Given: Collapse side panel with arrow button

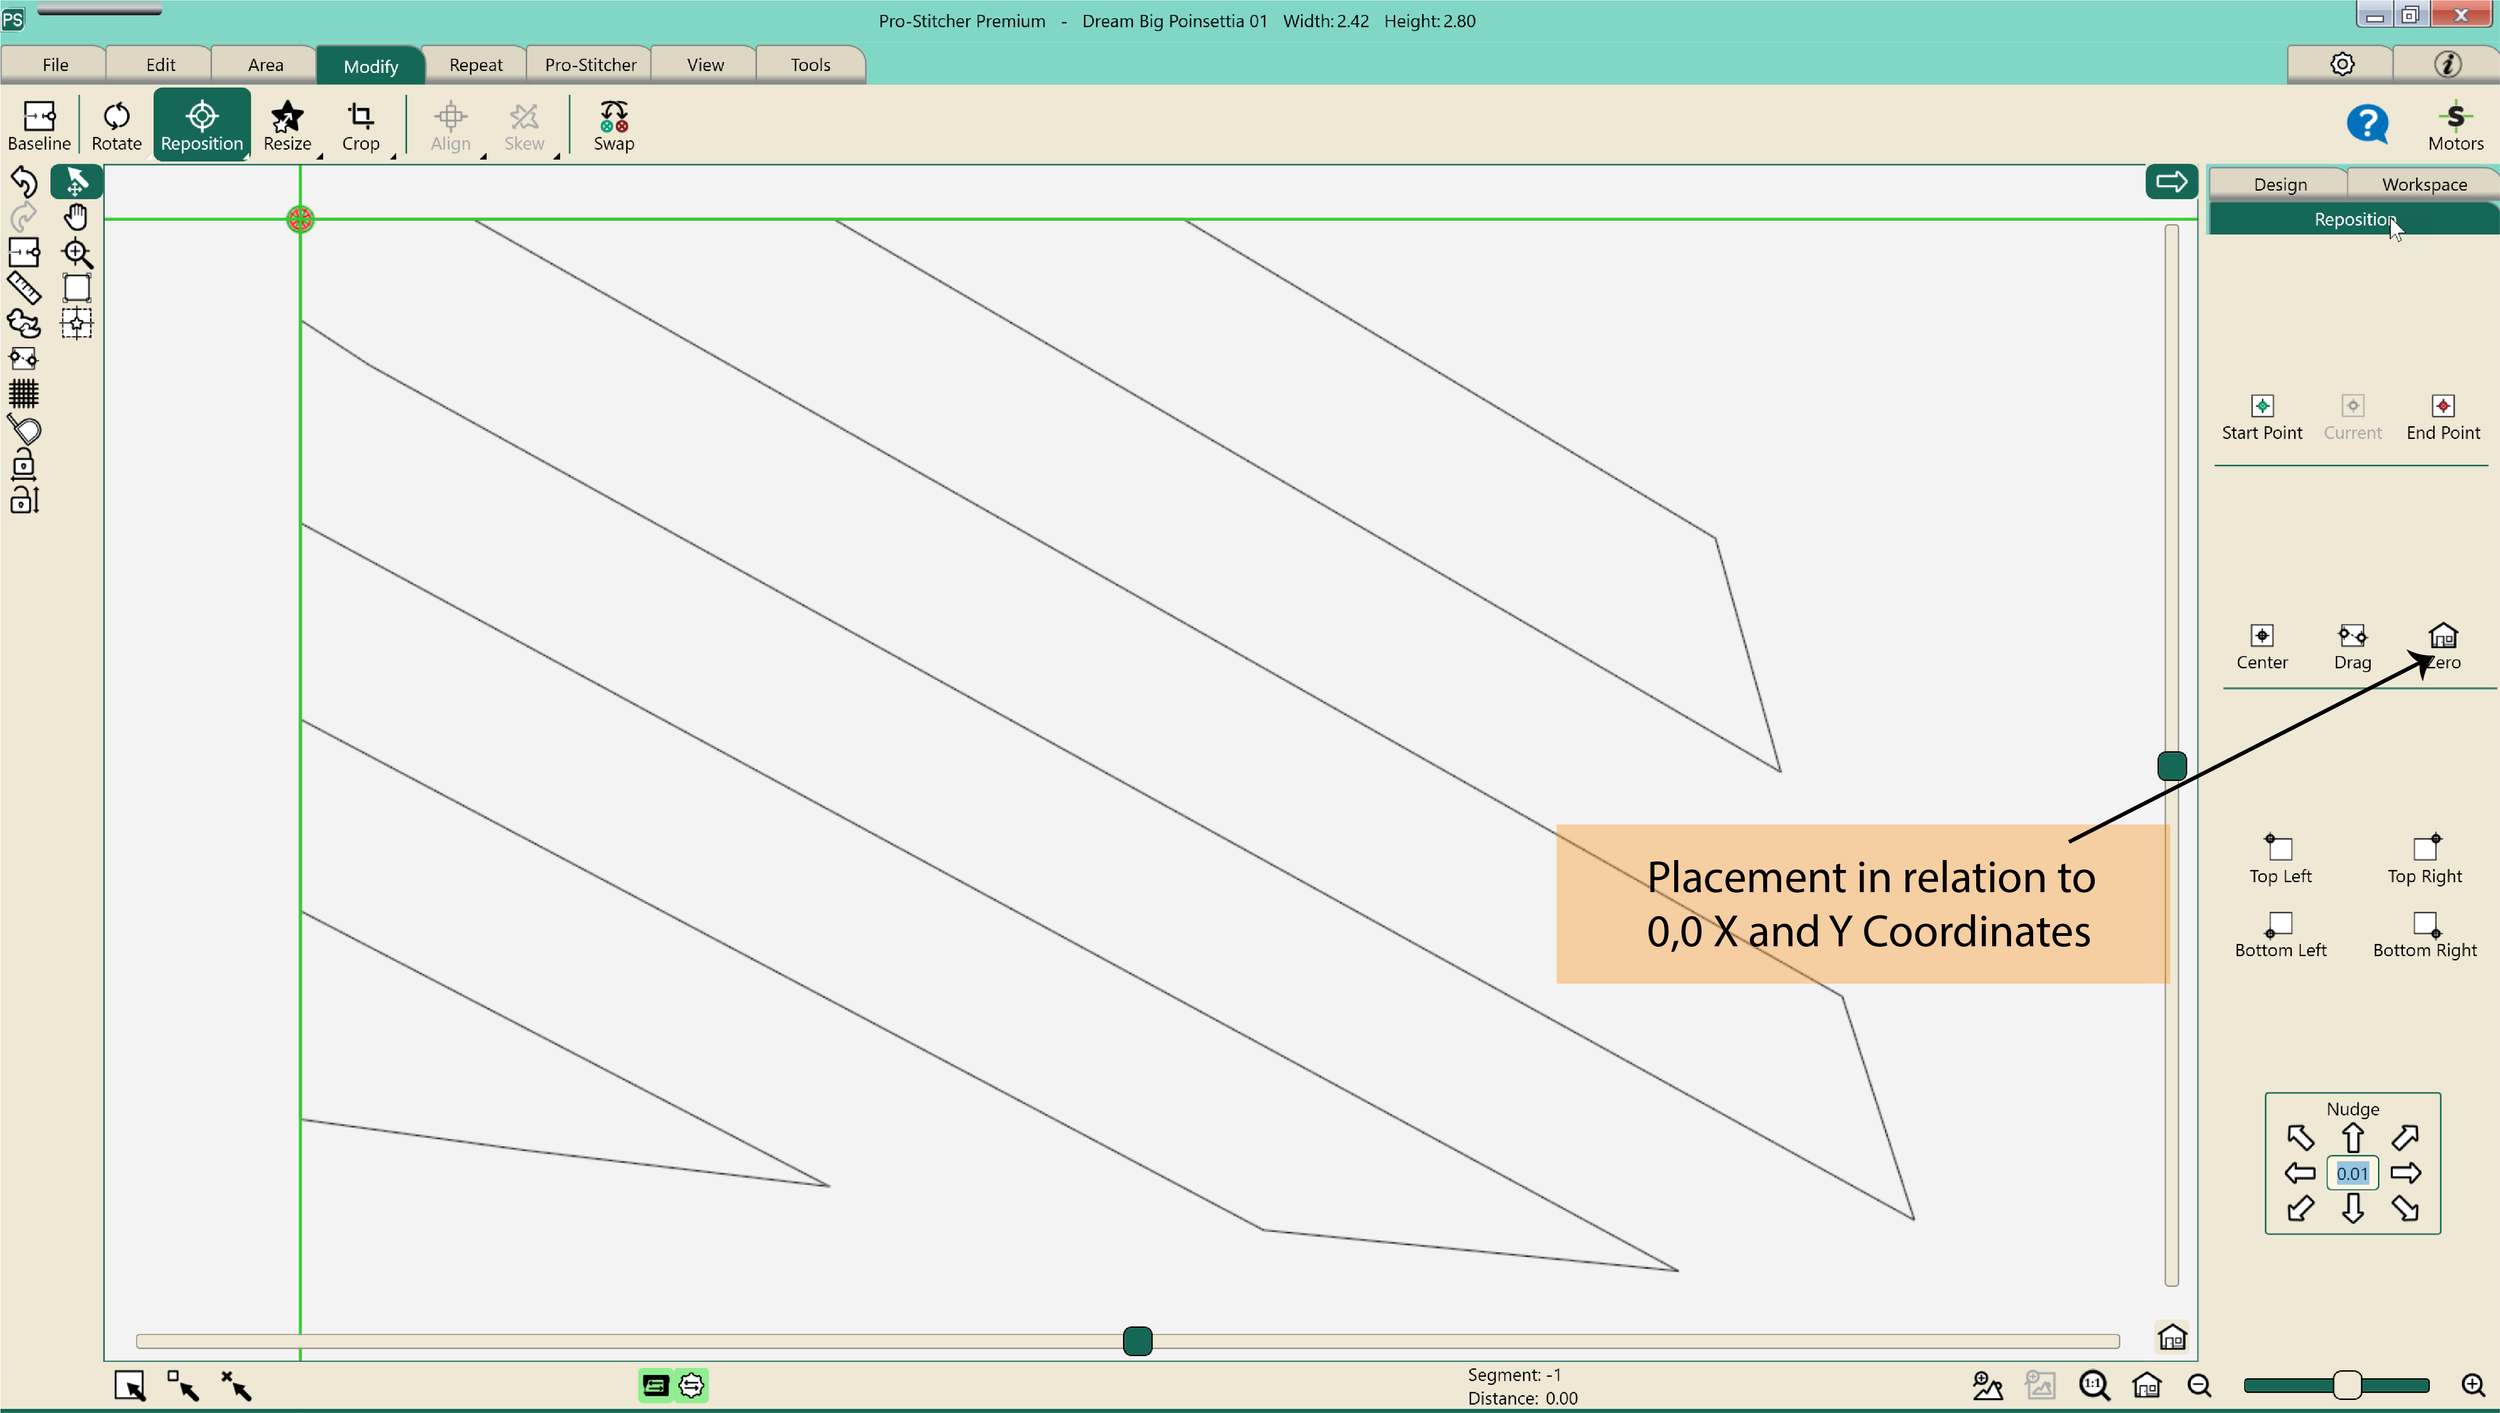Looking at the screenshot, I should (x=2170, y=182).
